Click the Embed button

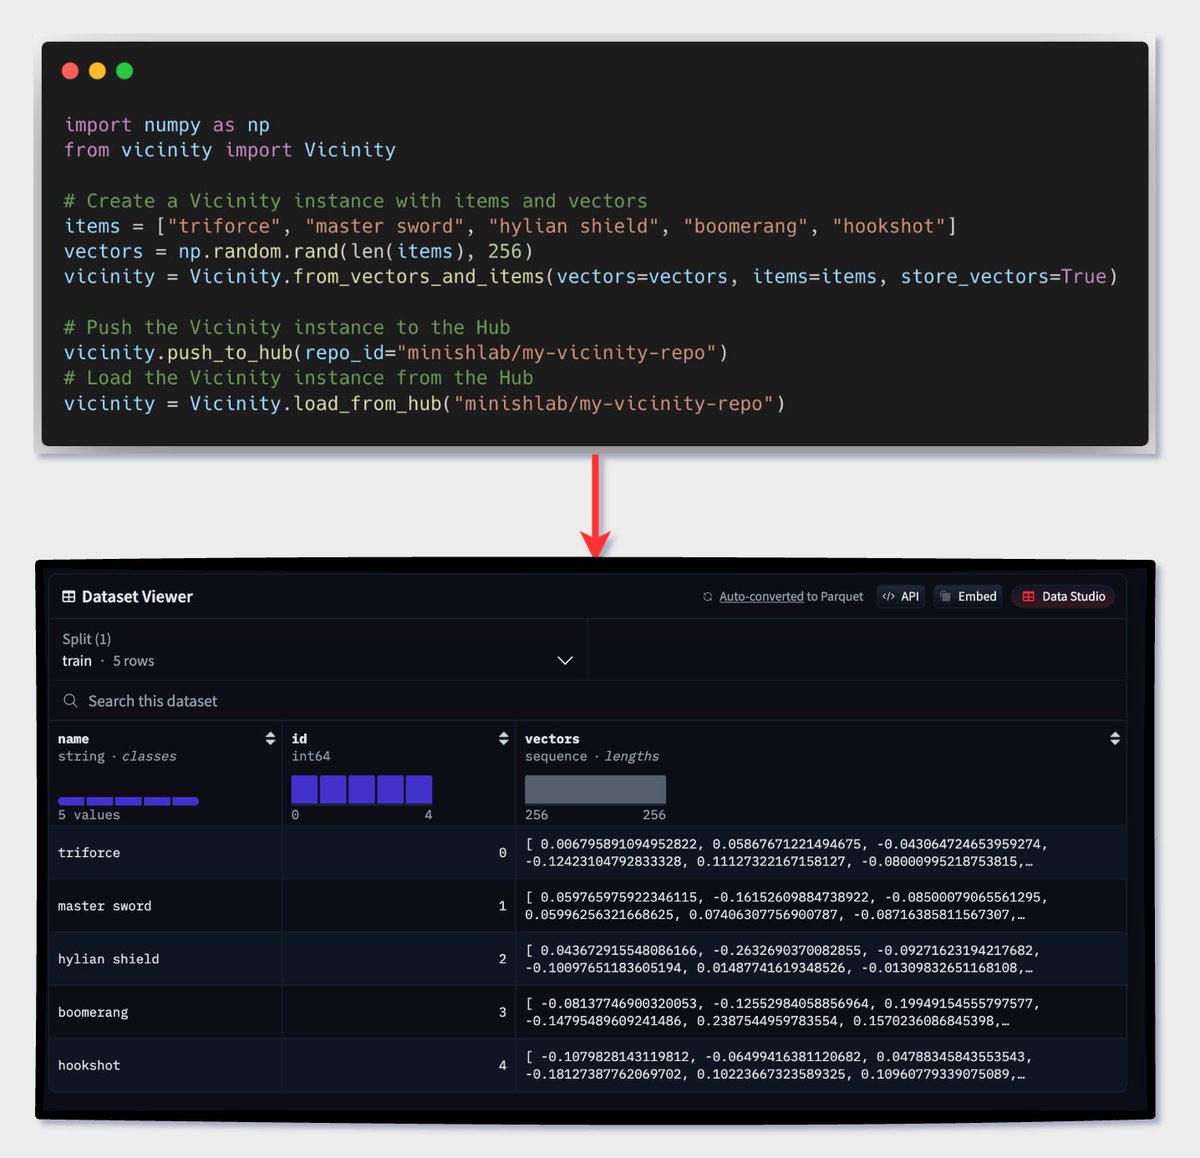[x=968, y=597]
